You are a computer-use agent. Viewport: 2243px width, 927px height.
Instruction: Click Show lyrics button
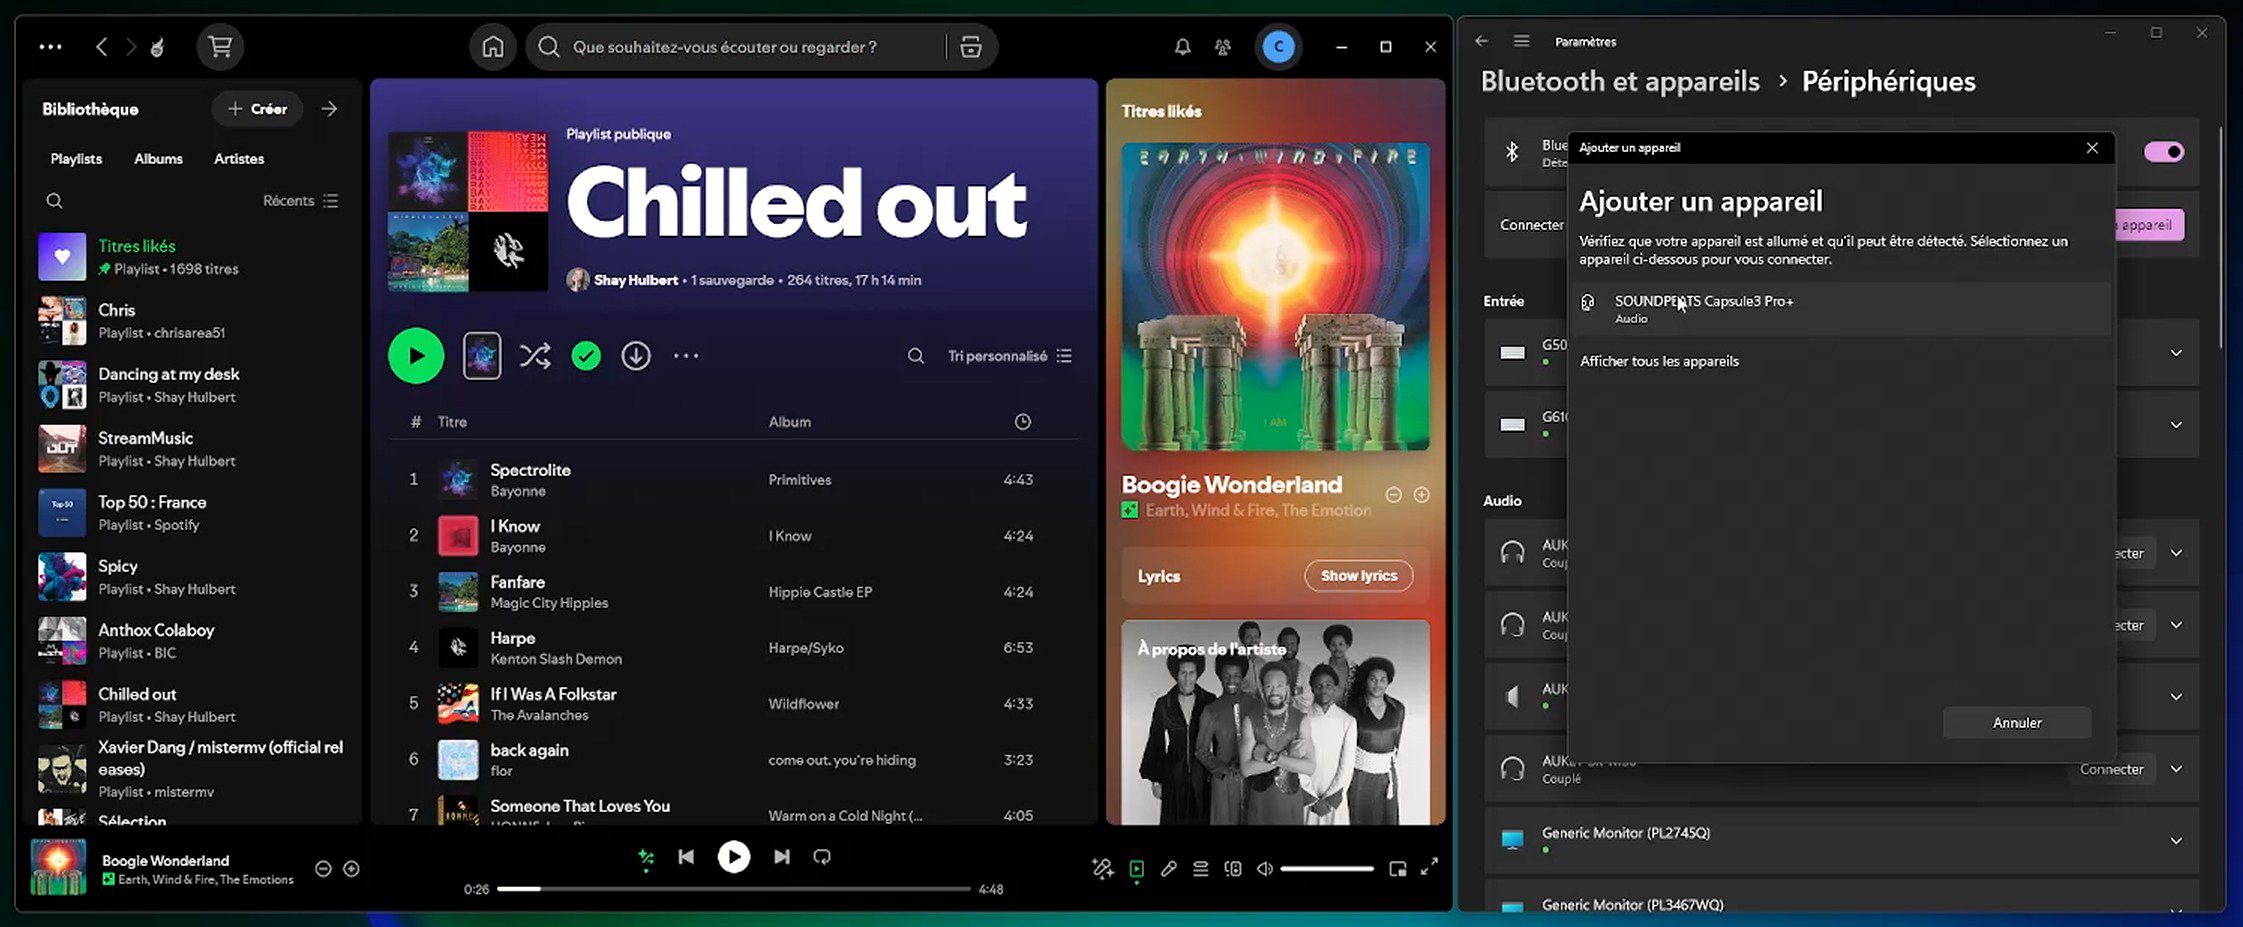pyautogui.click(x=1358, y=575)
